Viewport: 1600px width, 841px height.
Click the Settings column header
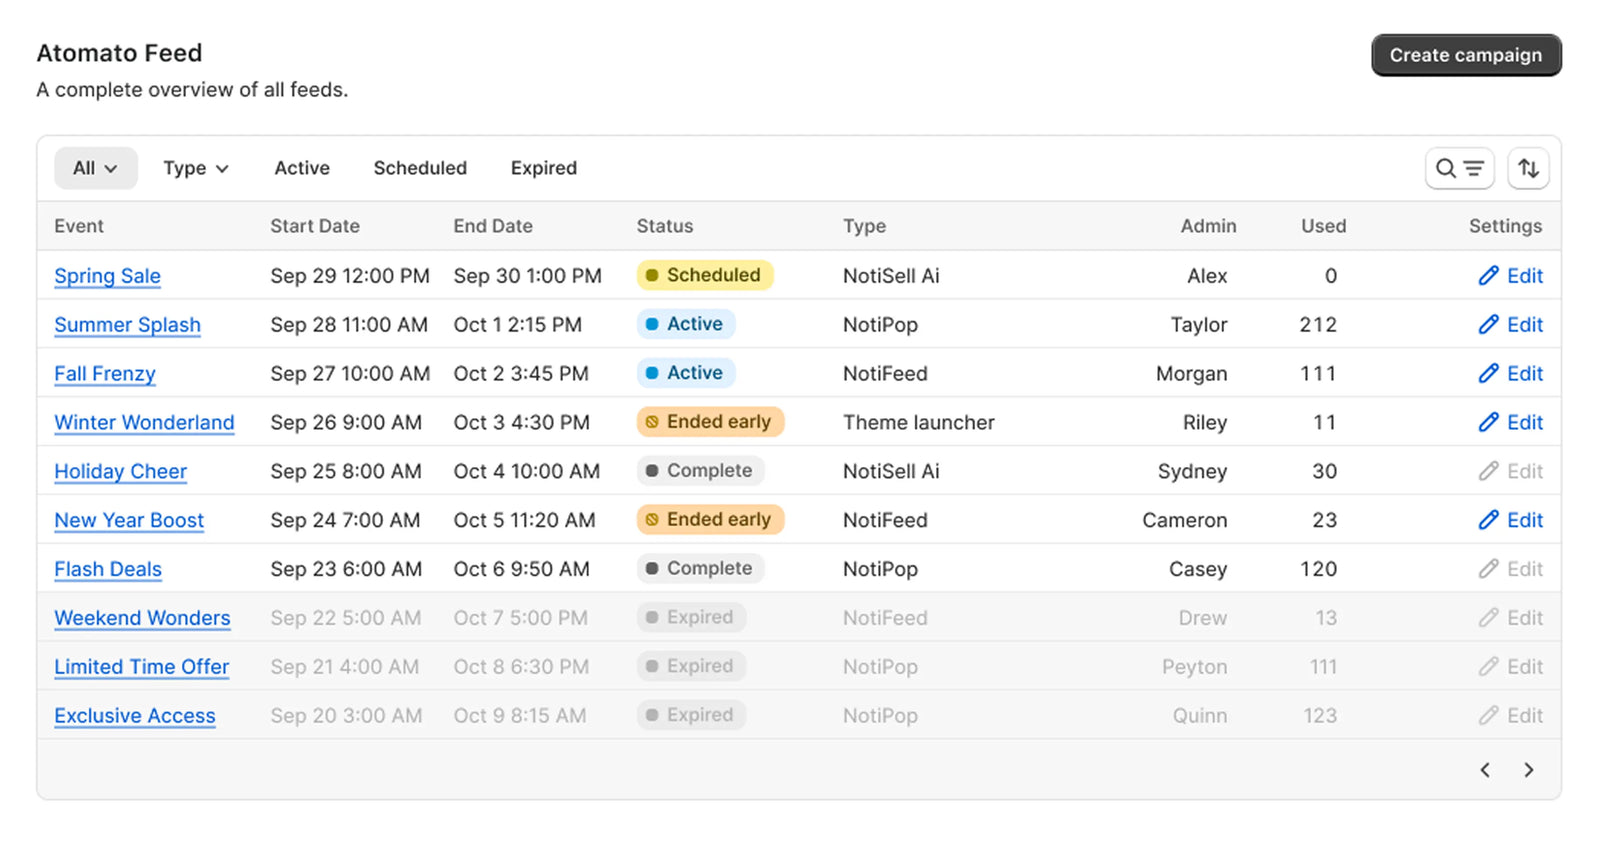(x=1505, y=226)
